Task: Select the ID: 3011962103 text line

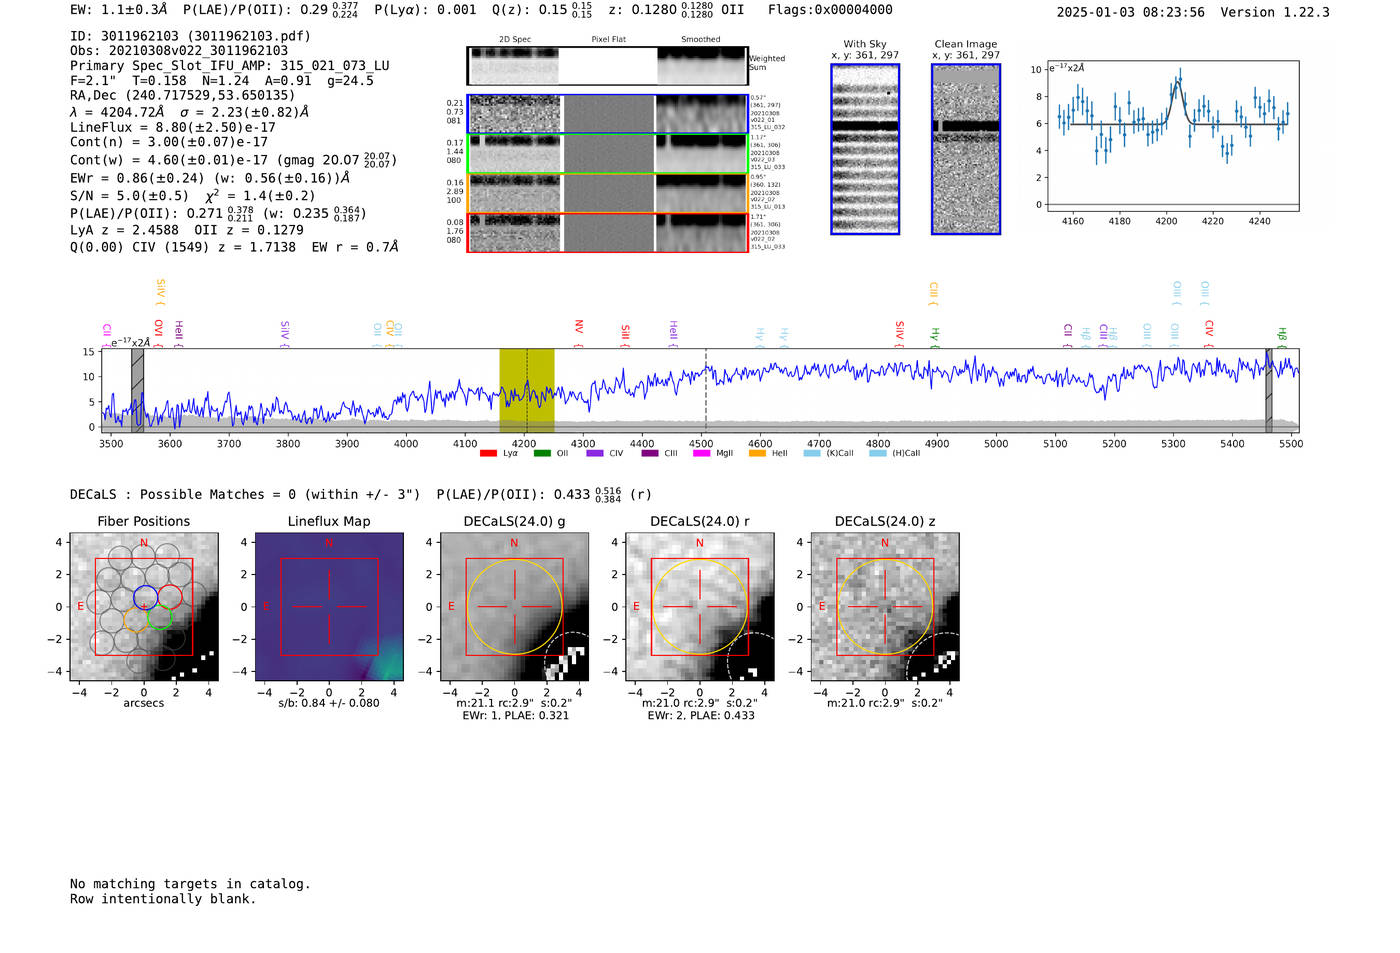Action: 190,36
